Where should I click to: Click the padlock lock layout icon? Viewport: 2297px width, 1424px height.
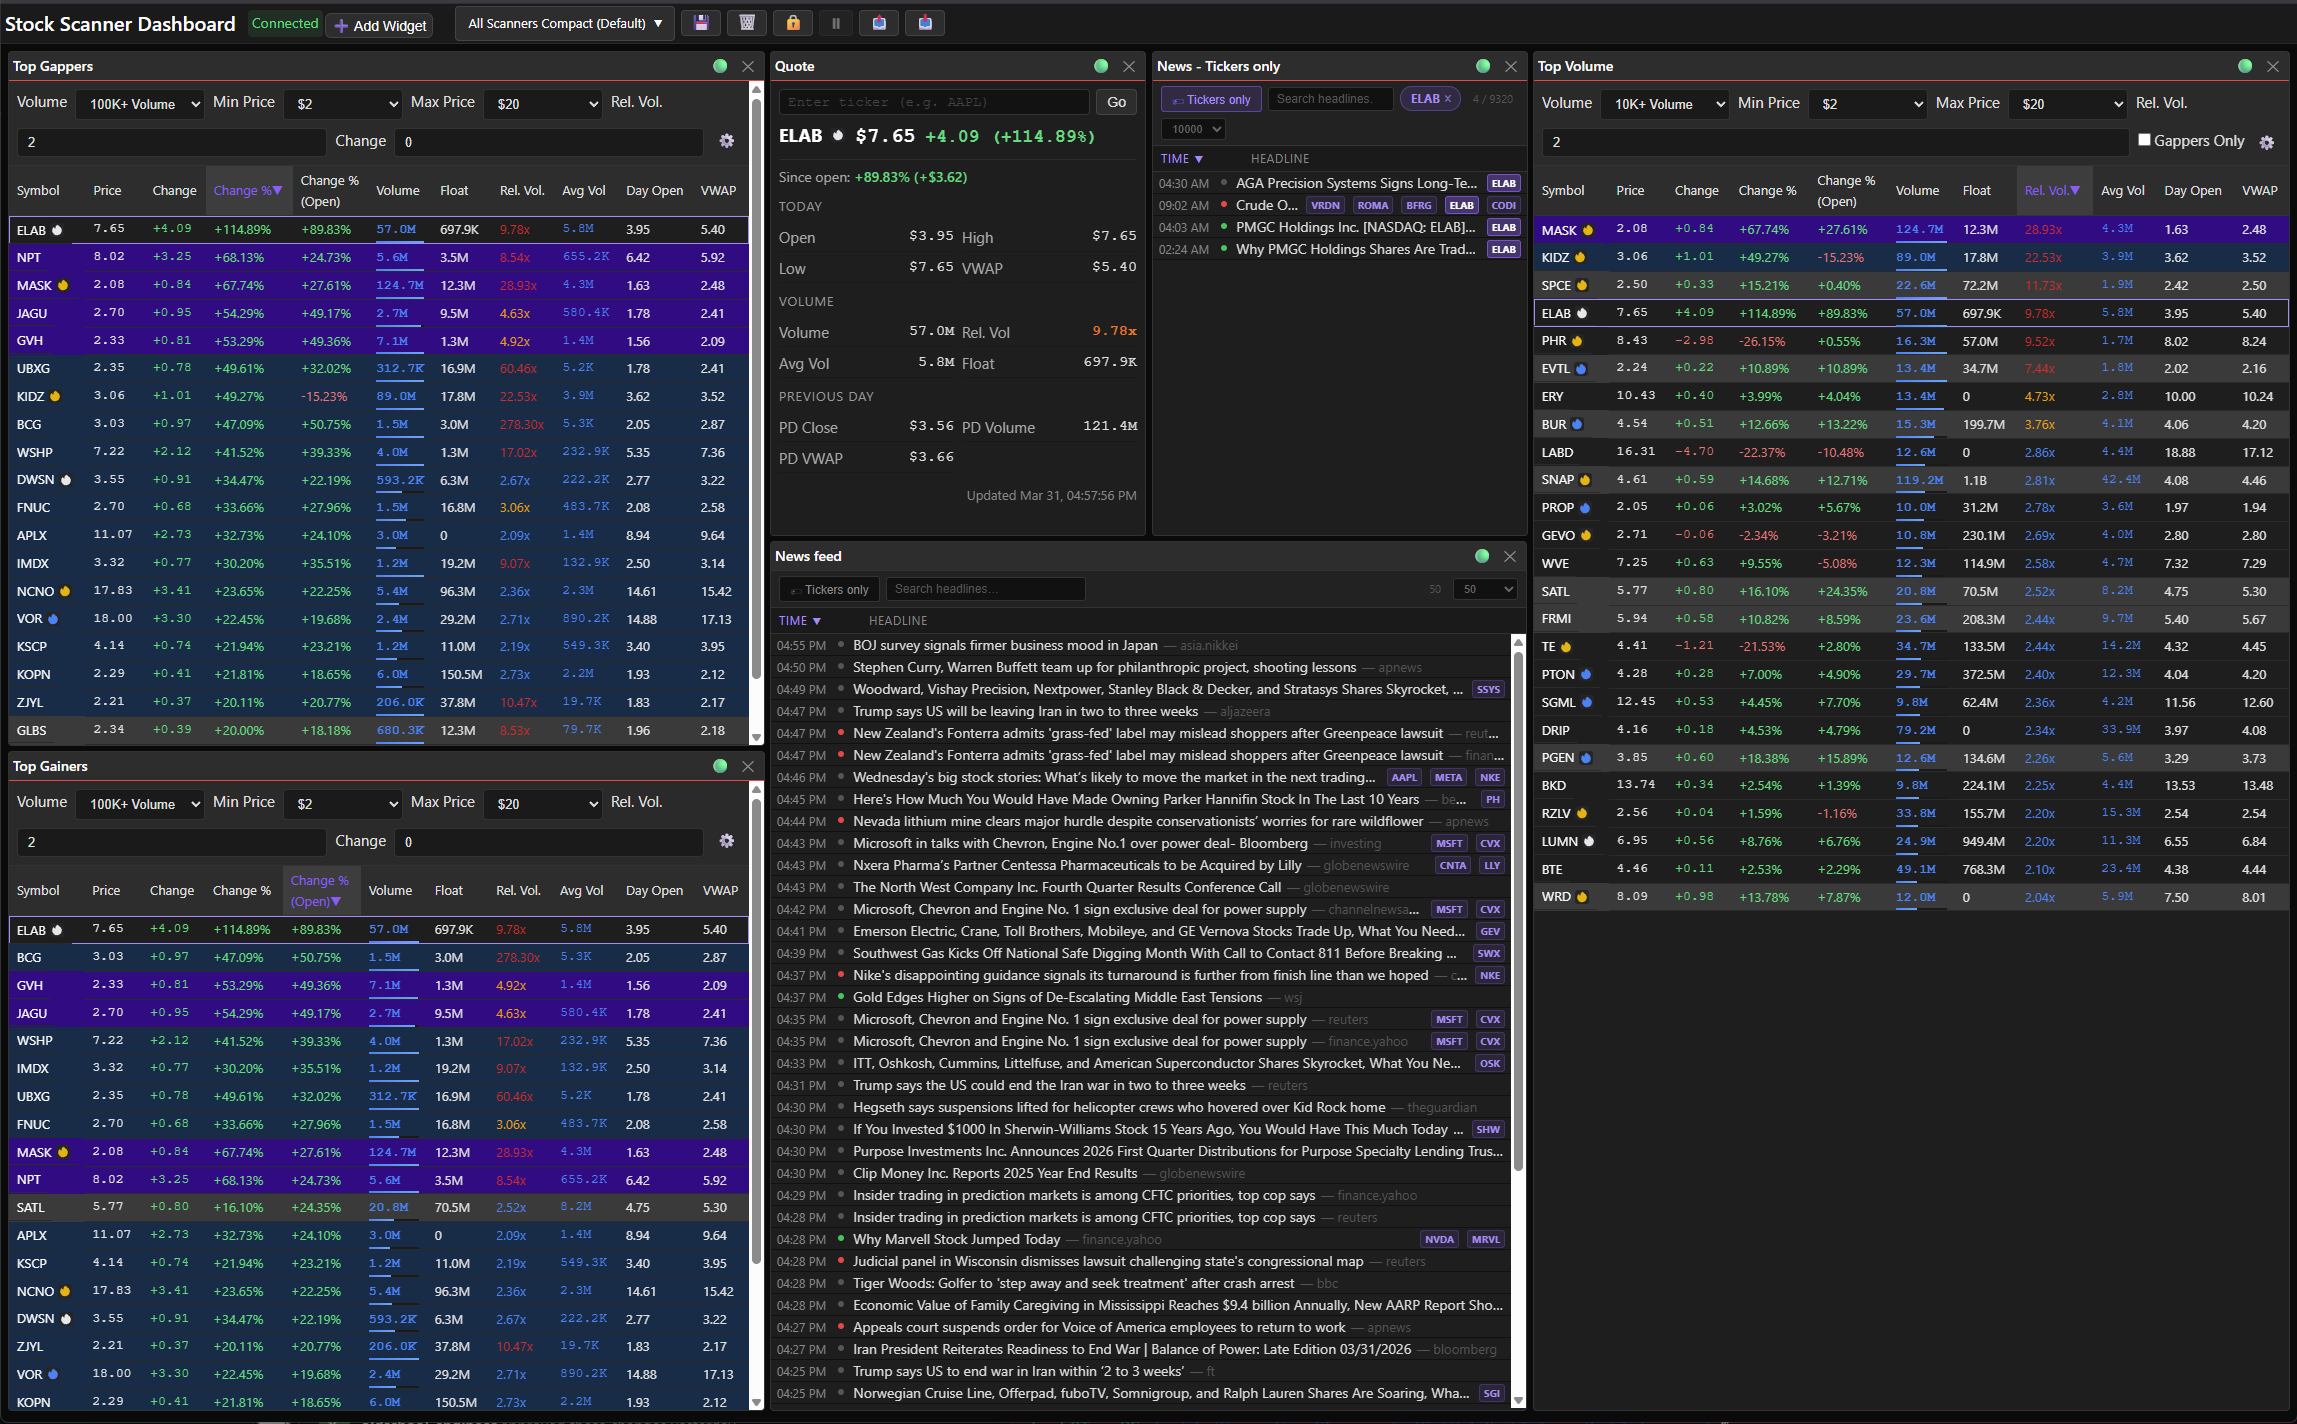click(793, 23)
